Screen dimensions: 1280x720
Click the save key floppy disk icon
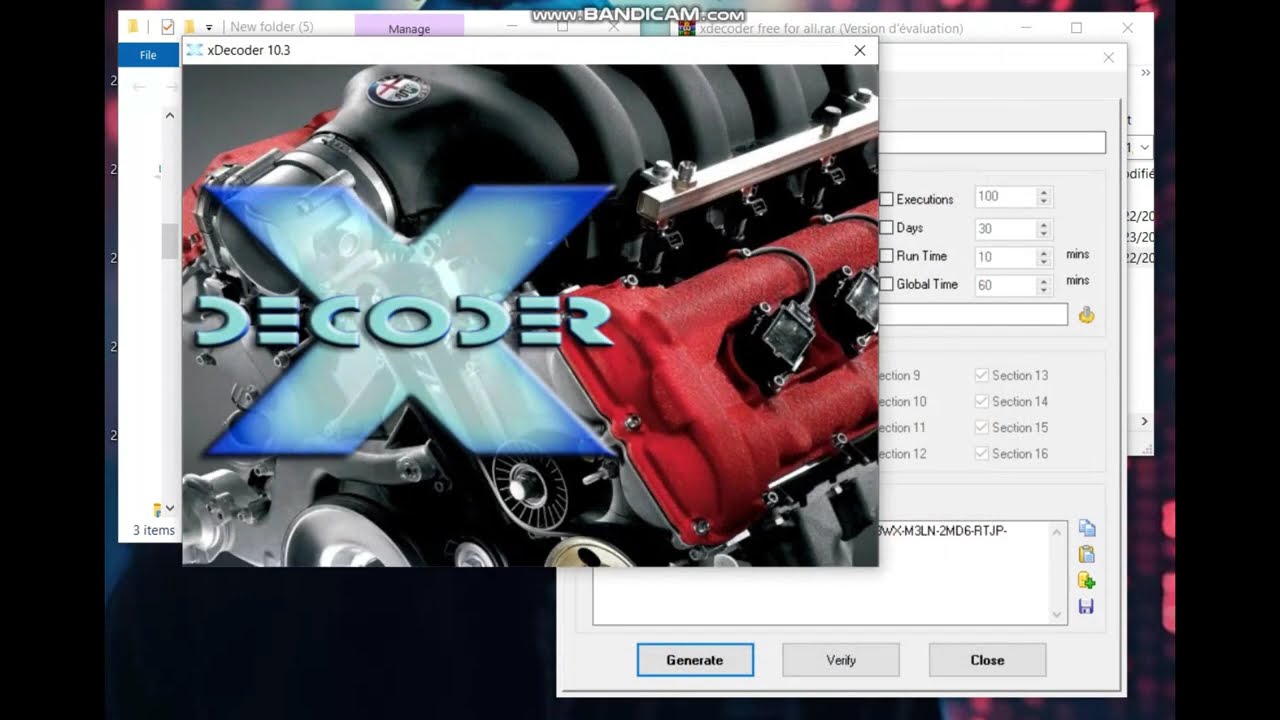(1086, 606)
